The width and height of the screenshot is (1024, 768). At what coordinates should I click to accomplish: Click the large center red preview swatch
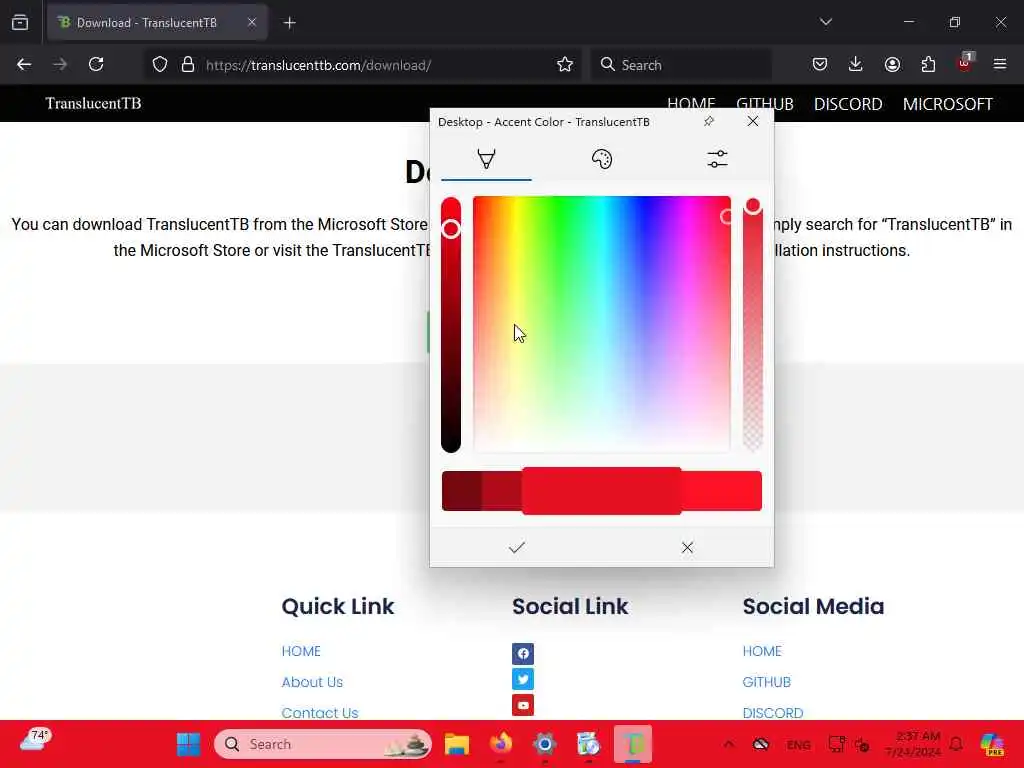click(601, 491)
